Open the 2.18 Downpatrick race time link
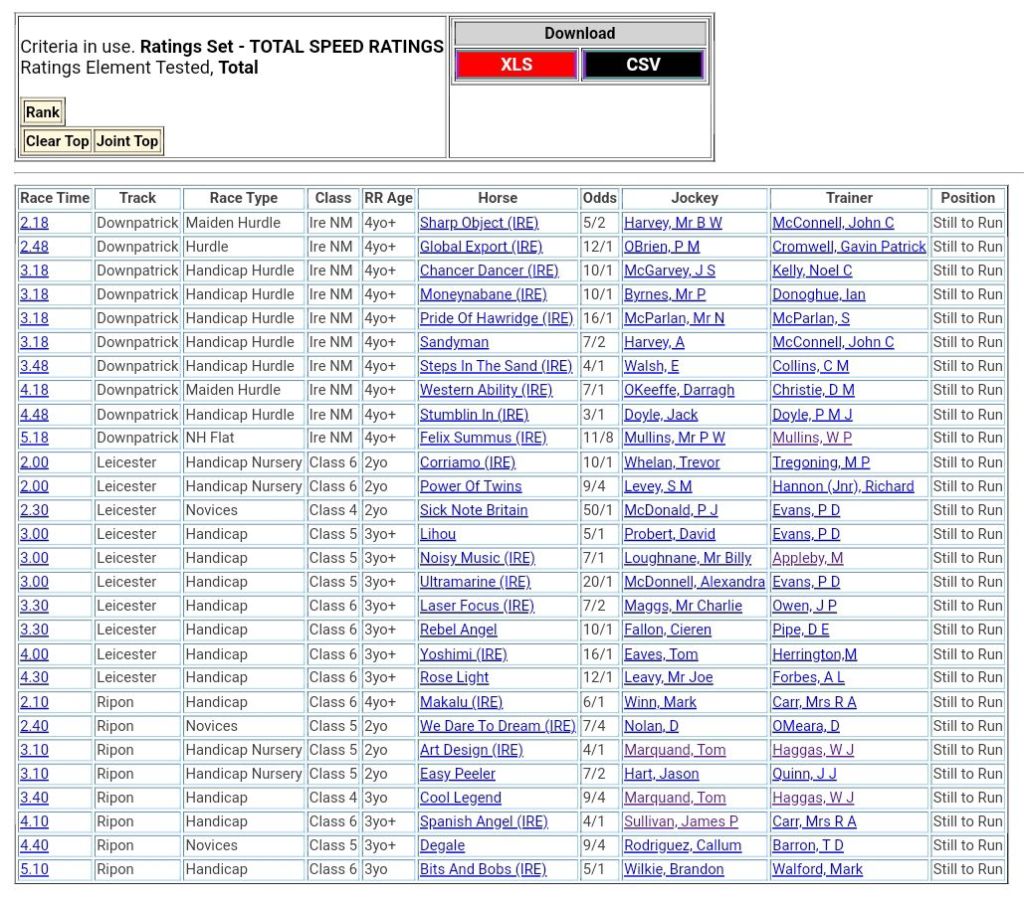The image size is (1024, 904). 34,223
